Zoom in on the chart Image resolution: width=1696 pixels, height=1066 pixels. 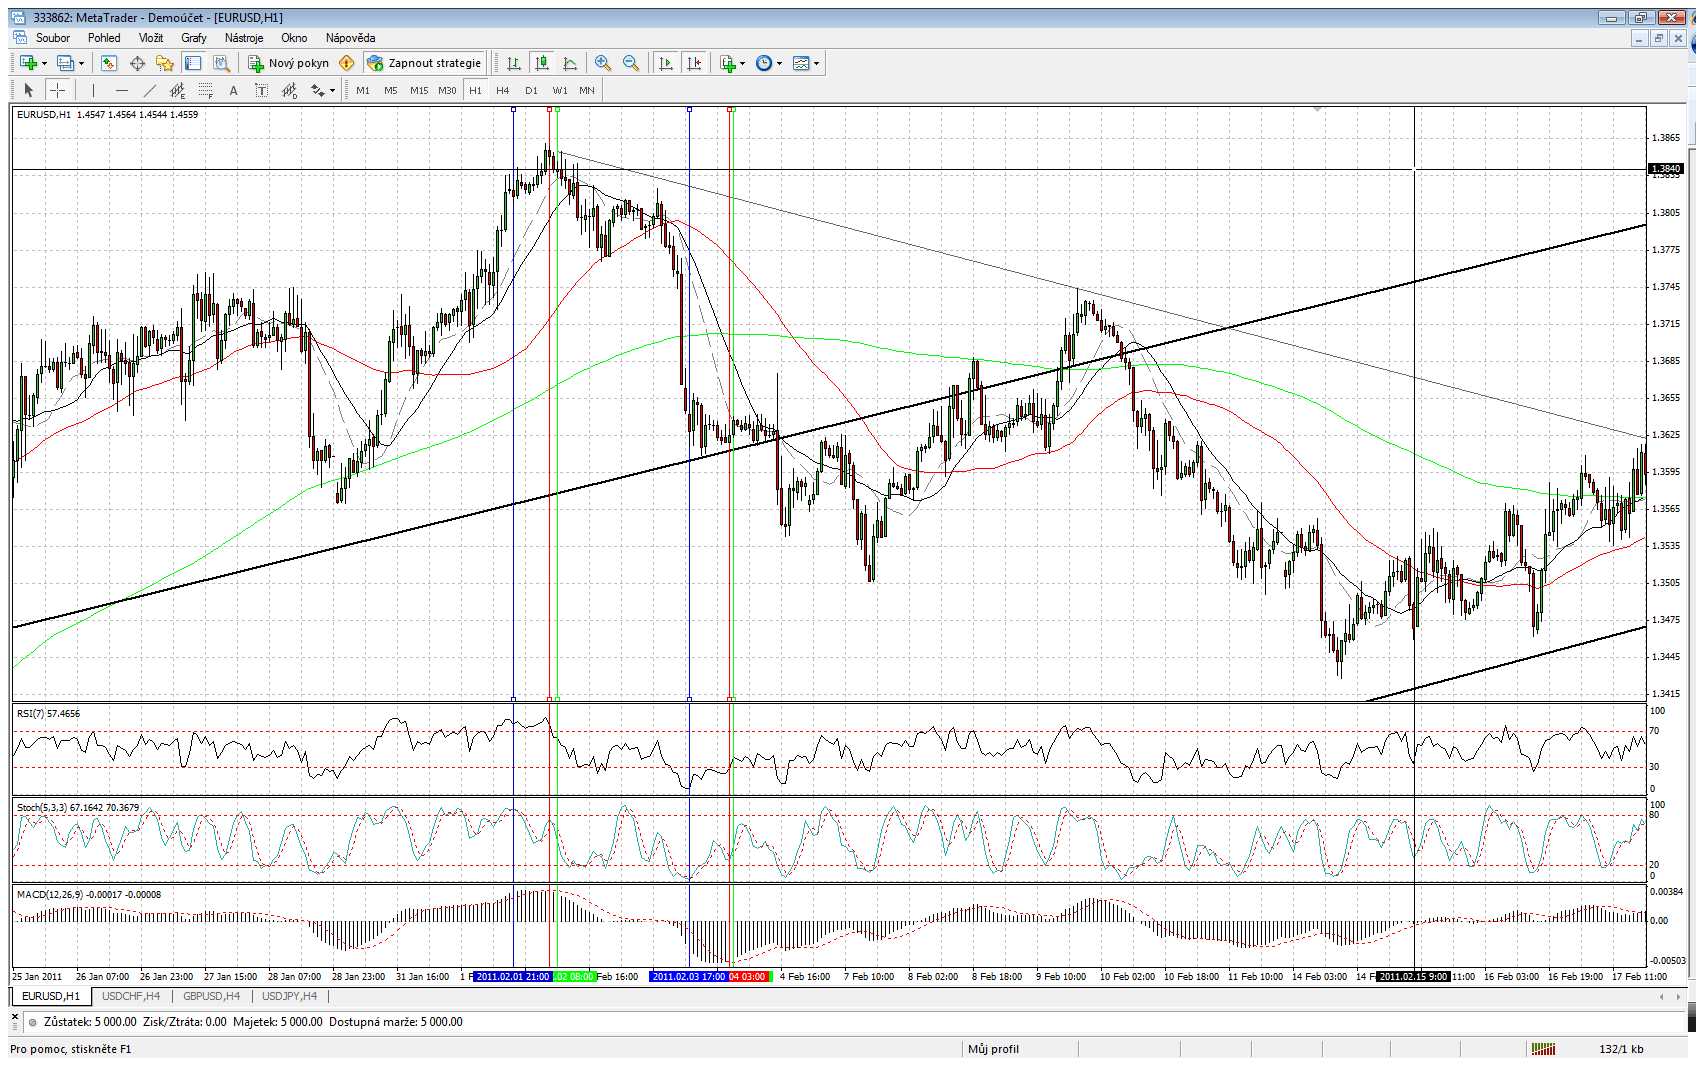point(603,63)
